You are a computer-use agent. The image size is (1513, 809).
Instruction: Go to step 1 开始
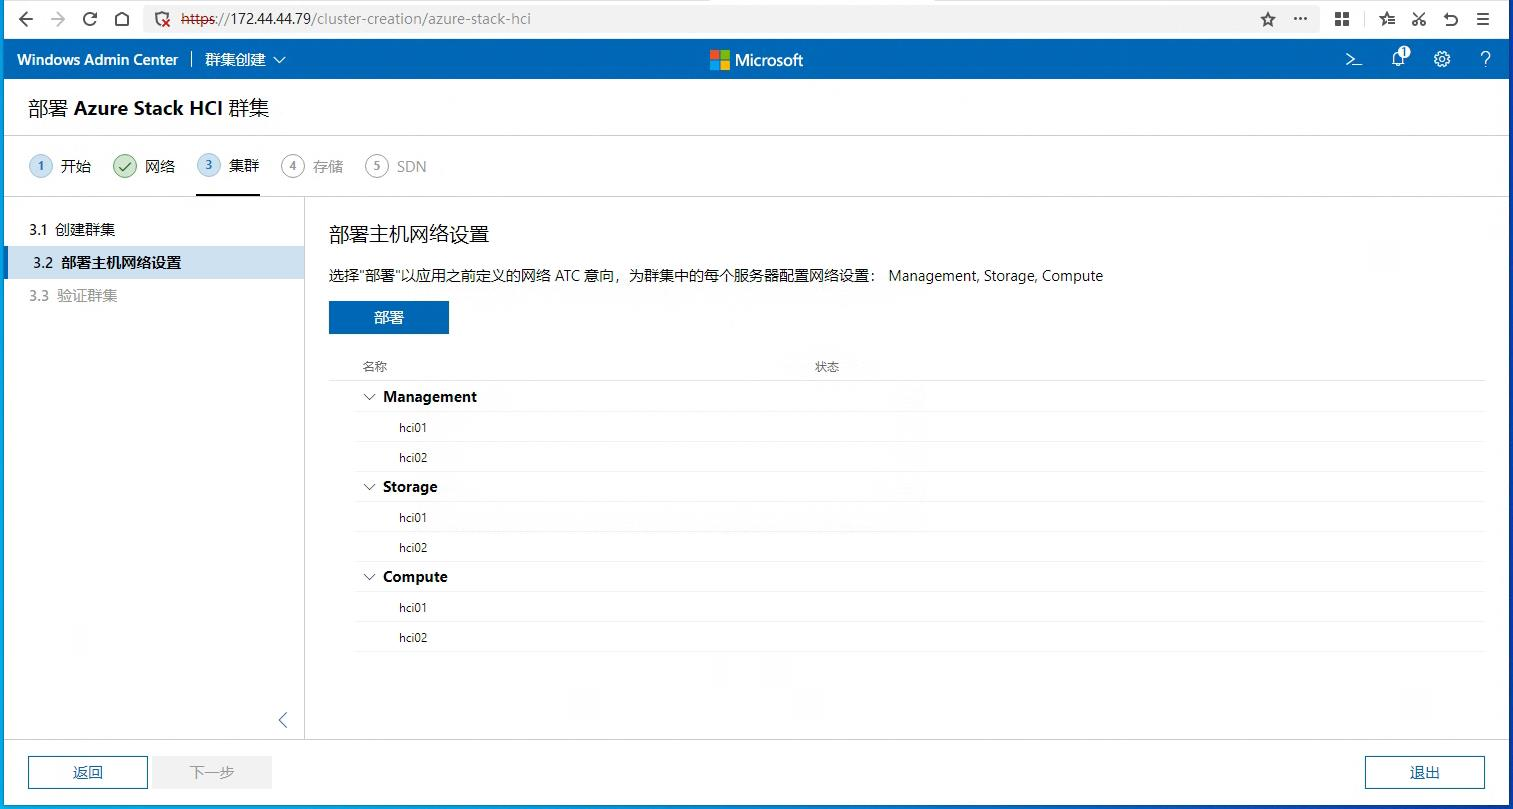(60, 166)
